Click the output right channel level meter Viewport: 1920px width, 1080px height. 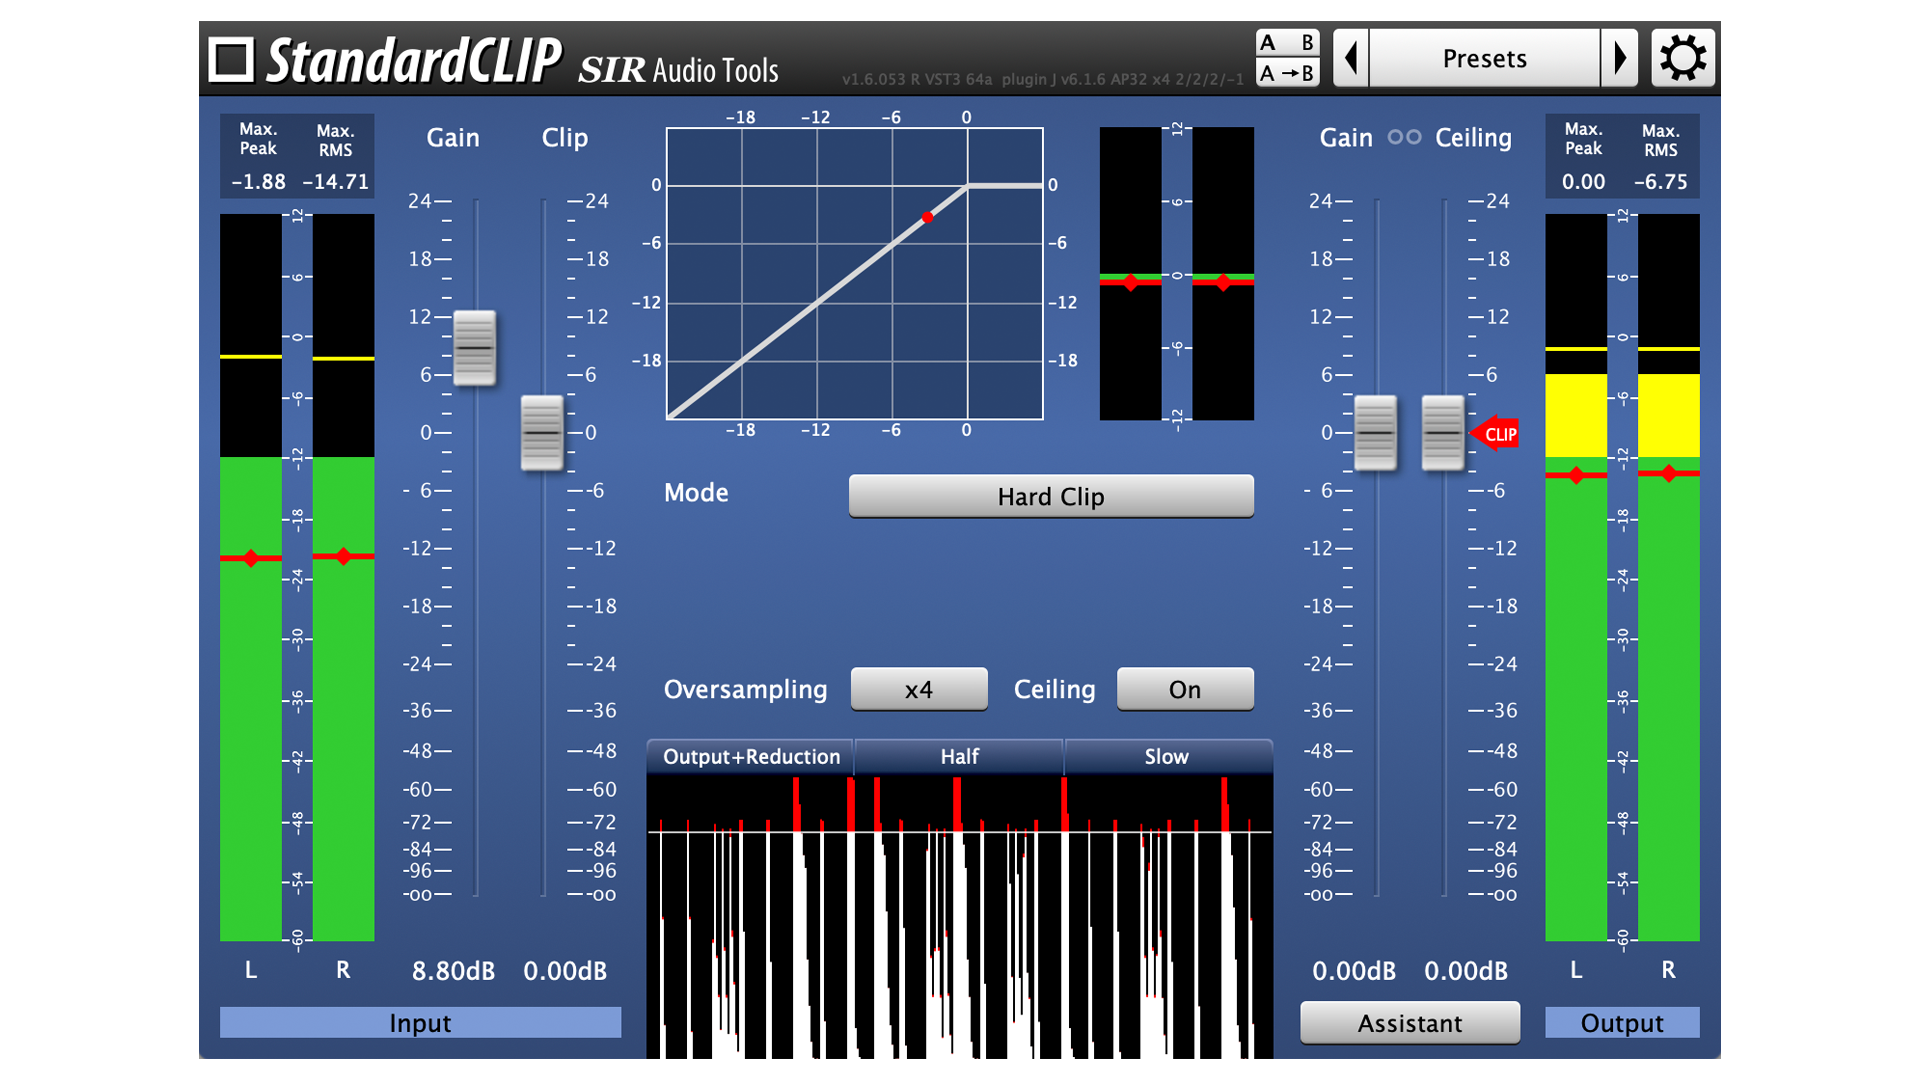[1668, 577]
